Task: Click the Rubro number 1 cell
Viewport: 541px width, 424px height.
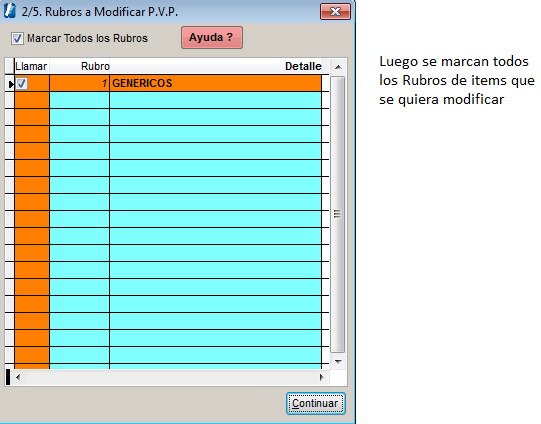Action: (79, 83)
